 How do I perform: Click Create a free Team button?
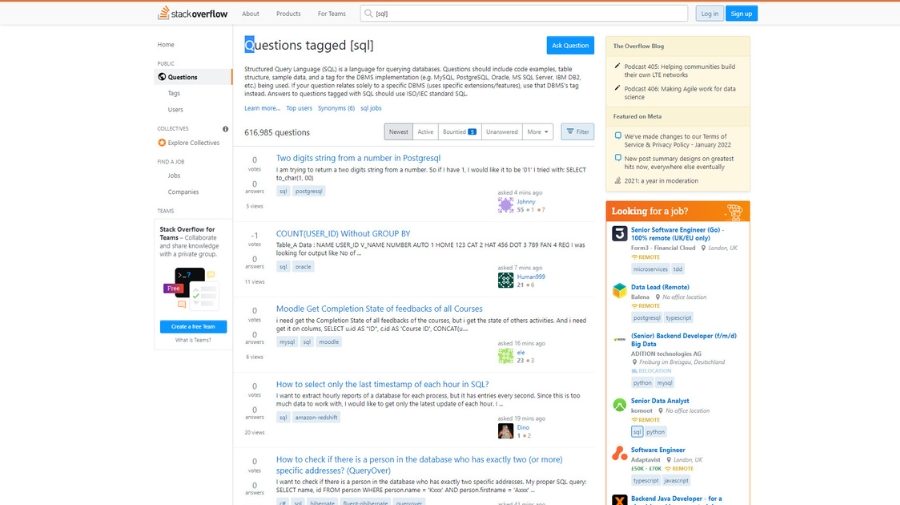[x=193, y=327]
